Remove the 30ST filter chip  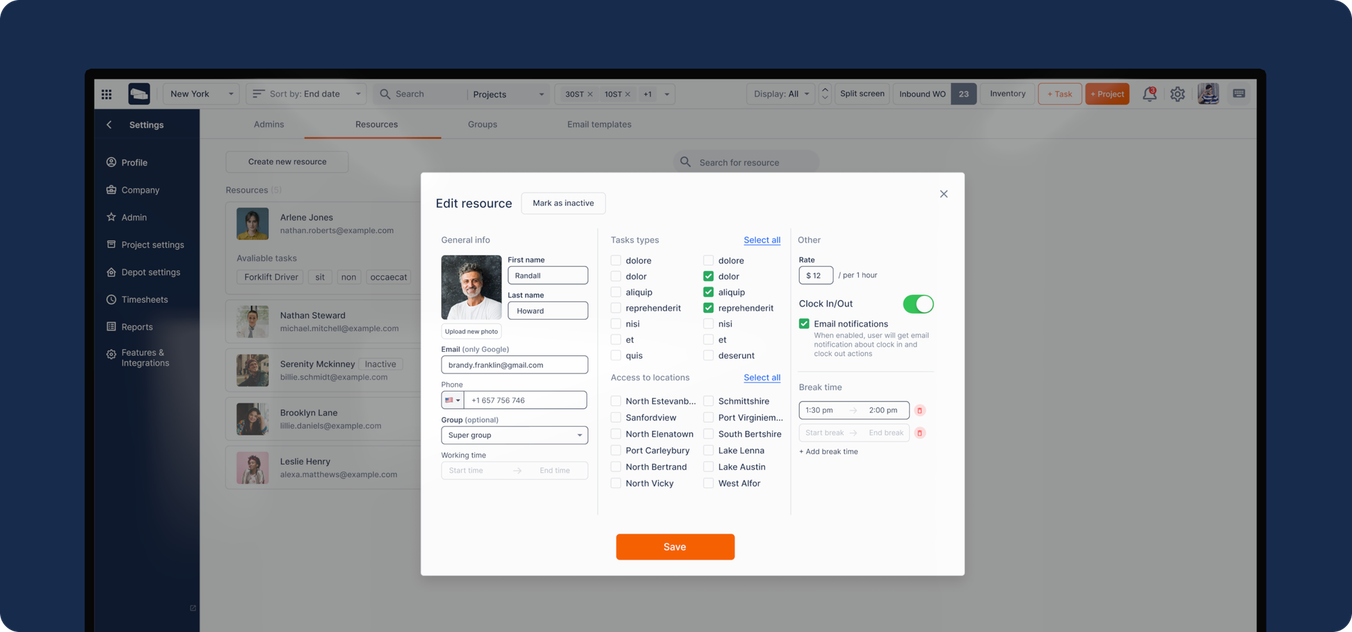(x=590, y=94)
